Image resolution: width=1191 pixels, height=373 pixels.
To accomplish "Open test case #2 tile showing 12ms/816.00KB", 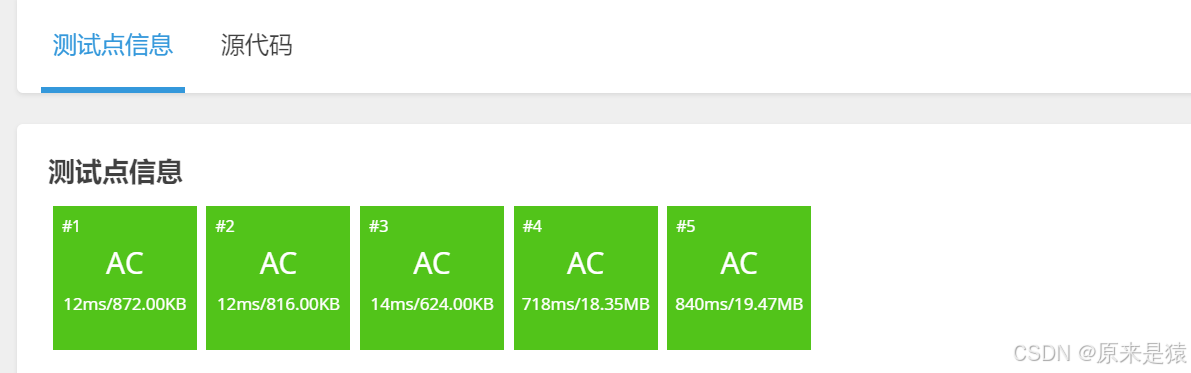I will (278, 278).
